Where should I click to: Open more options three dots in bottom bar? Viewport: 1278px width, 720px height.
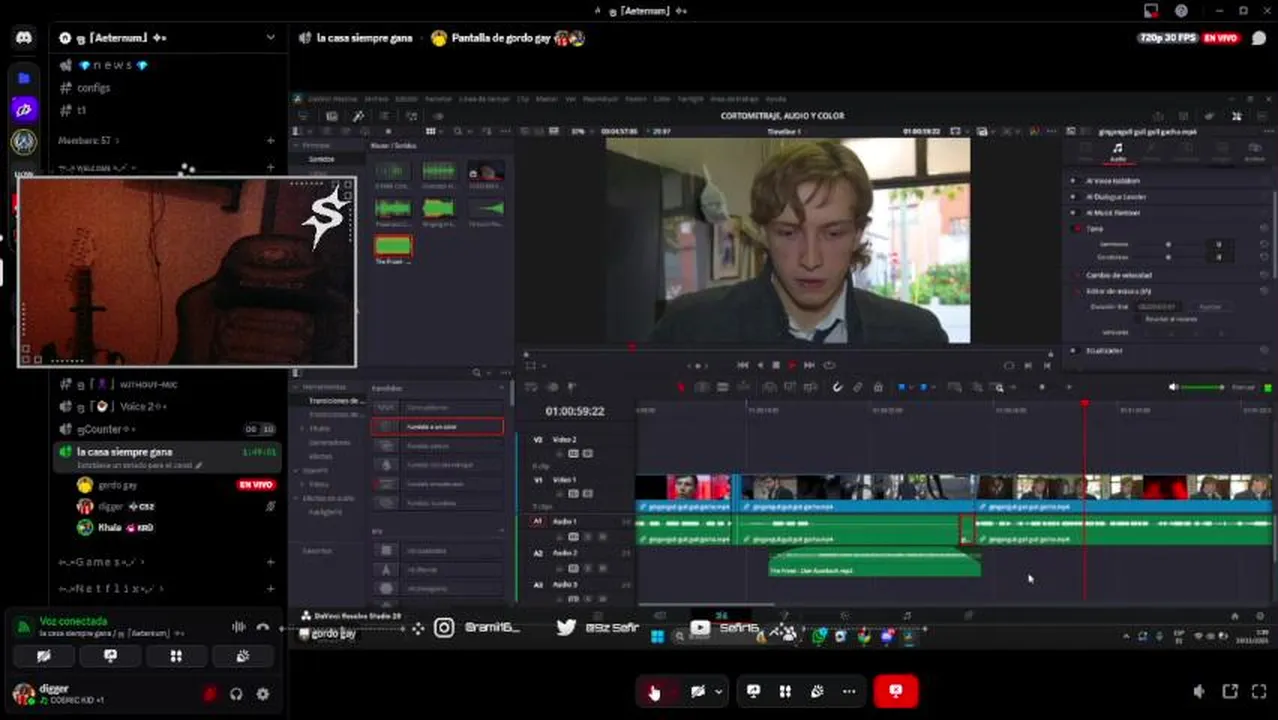(x=849, y=691)
